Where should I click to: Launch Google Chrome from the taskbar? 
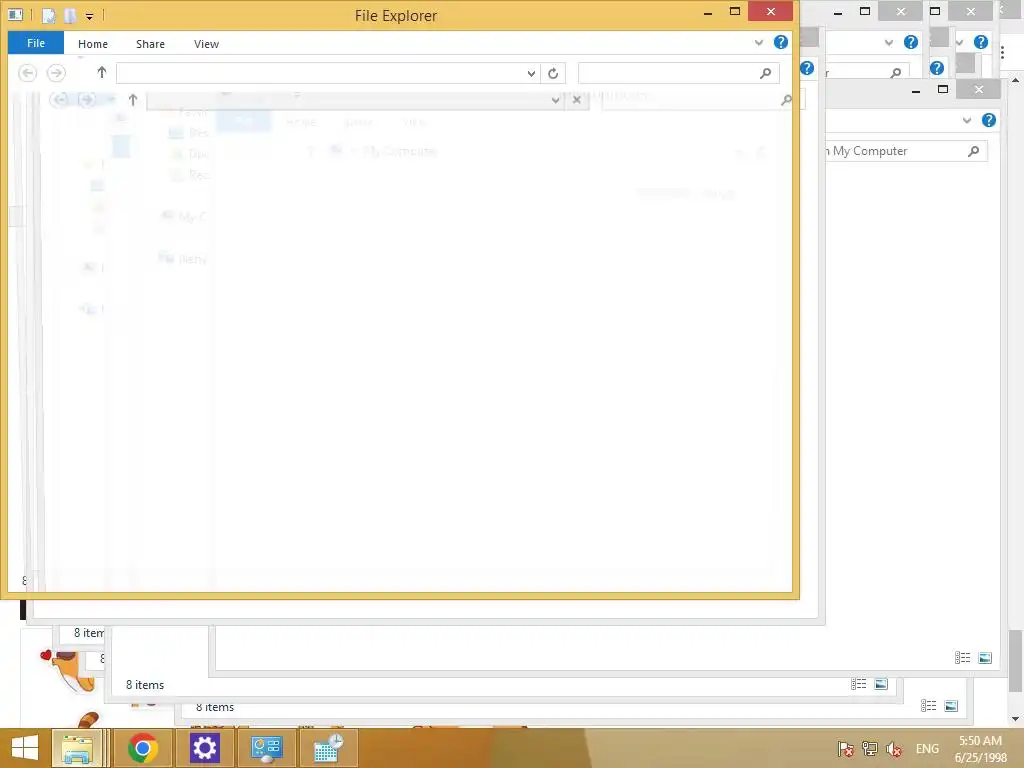142,748
